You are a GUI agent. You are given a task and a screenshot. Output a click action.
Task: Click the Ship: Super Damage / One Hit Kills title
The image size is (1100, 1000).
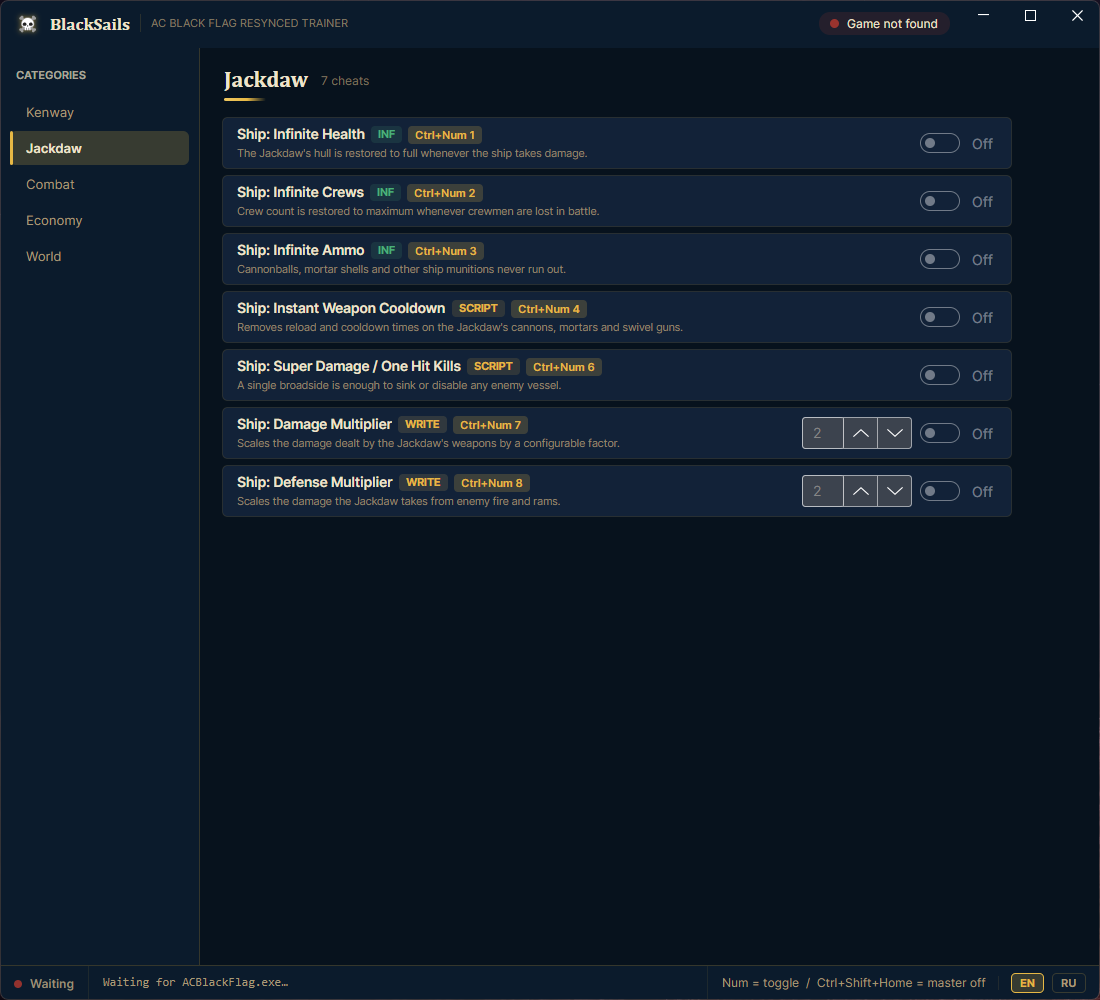349,366
